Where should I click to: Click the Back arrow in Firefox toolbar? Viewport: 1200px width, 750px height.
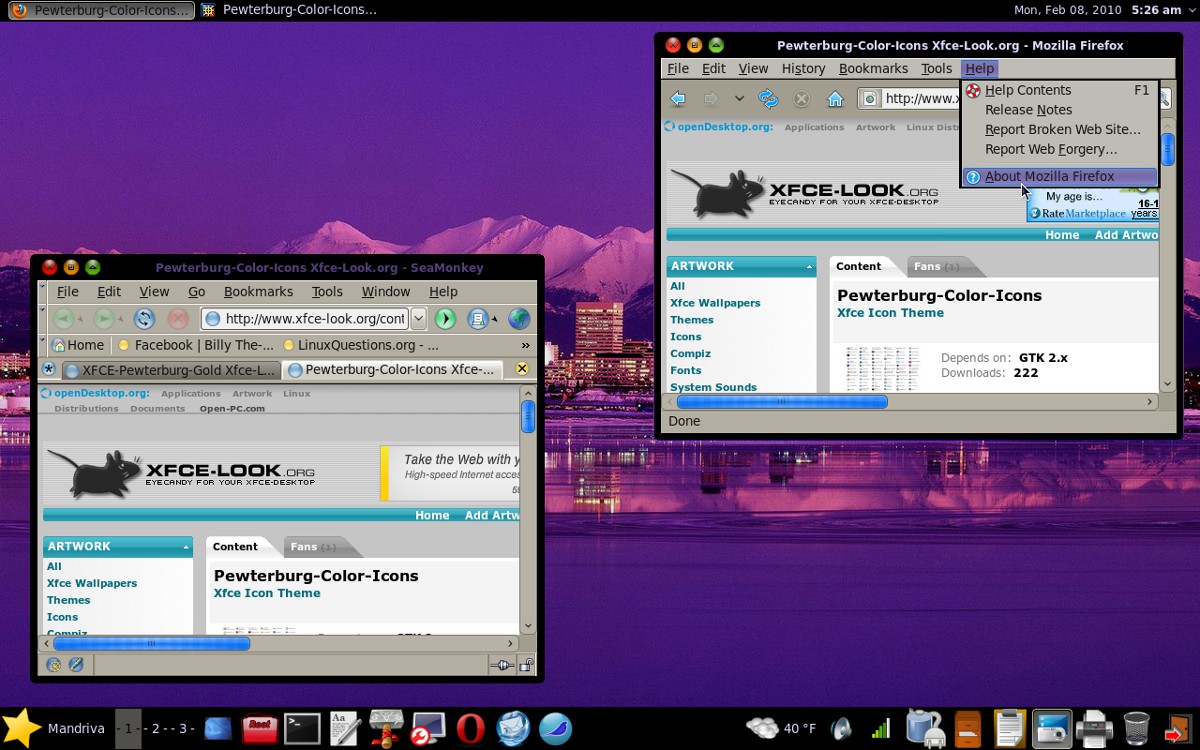pyautogui.click(x=679, y=98)
